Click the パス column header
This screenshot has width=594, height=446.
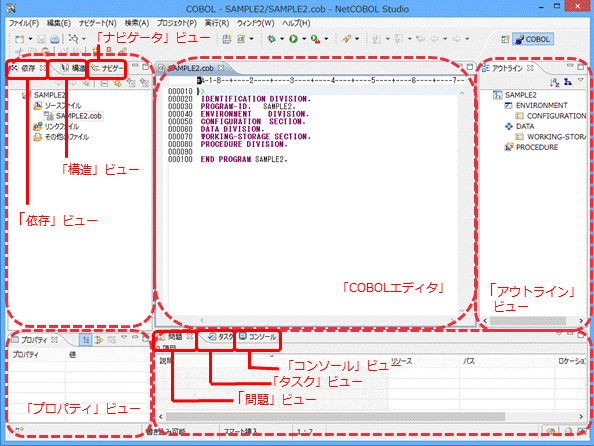click(x=508, y=361)
